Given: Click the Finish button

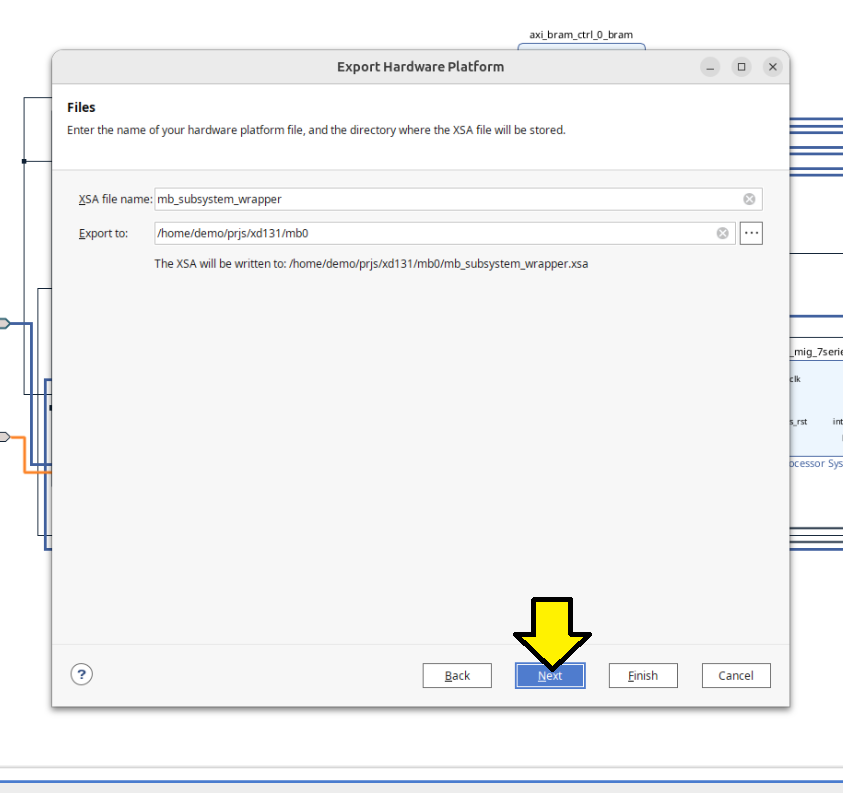Looking at the screenshot, I should click(642, 675).
